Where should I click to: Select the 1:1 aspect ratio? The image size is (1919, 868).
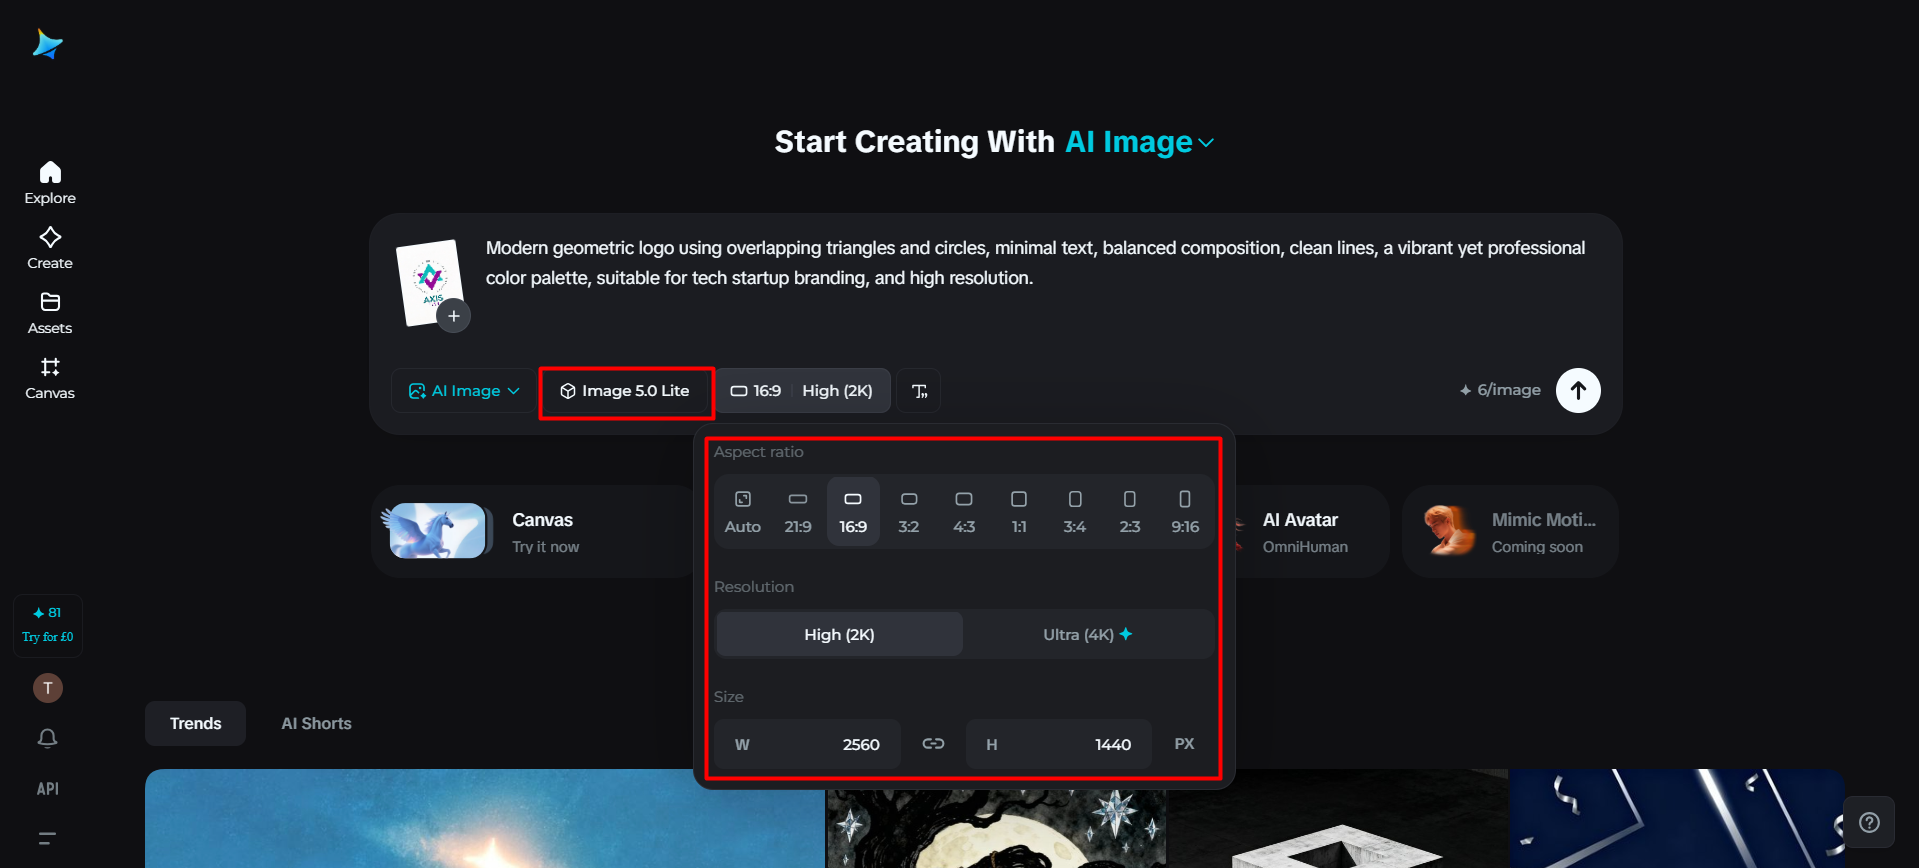click(1019, 511)
